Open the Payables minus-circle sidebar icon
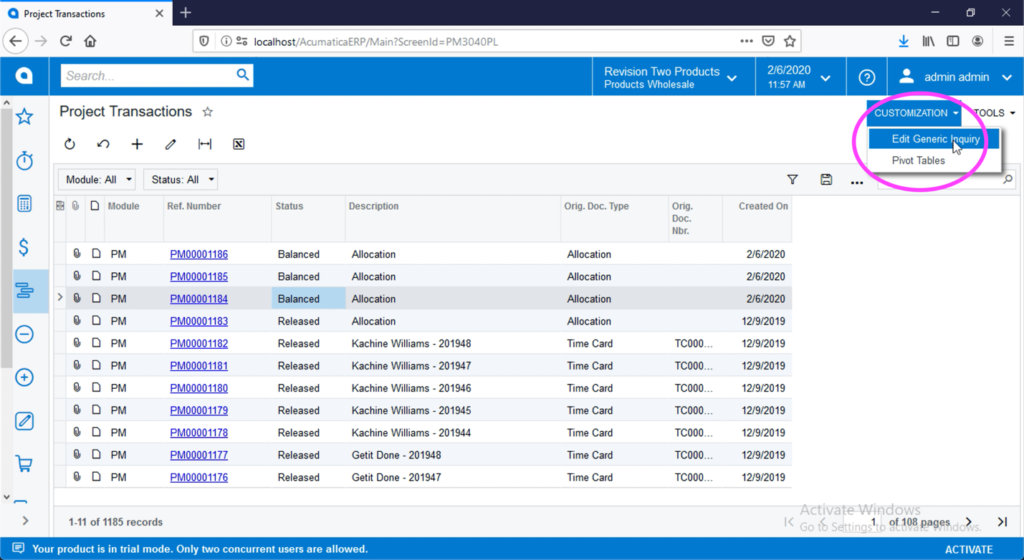 24,334
